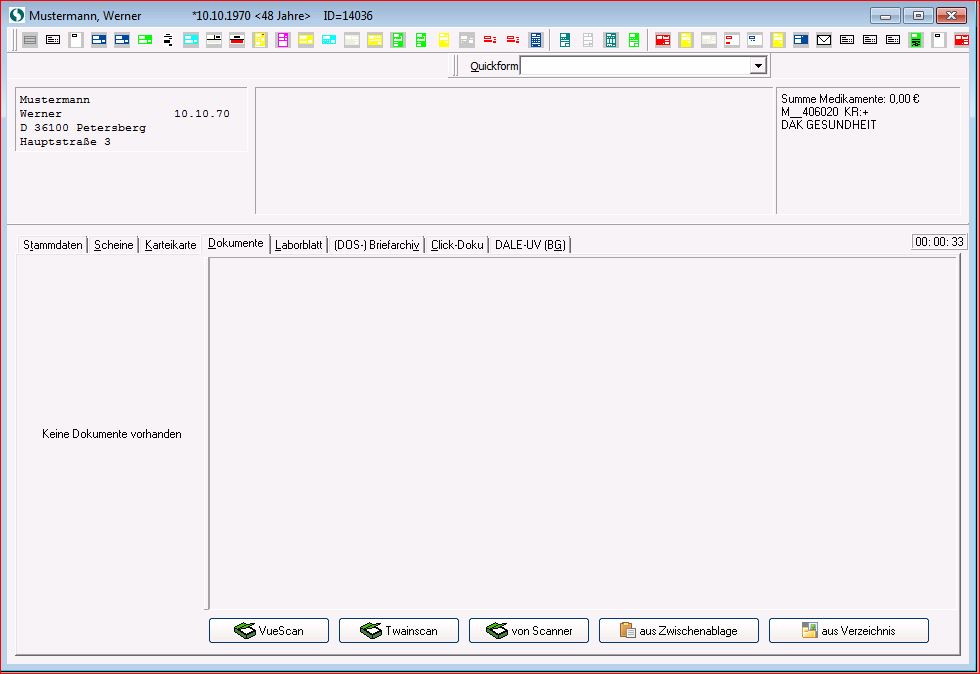Screen dimensions: 980x674
Task: Load a document 'aus Verzeichnis'
Action: (x=848, y=631)
